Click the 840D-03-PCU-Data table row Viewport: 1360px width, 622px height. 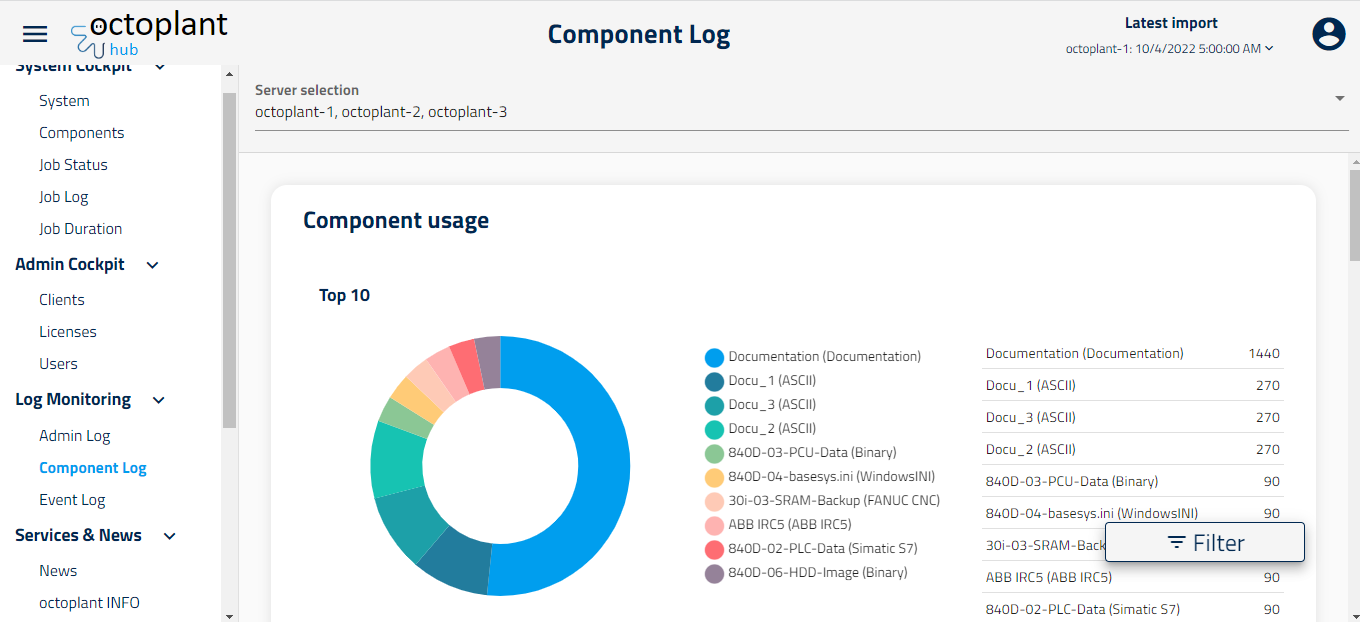[1133, 482]
